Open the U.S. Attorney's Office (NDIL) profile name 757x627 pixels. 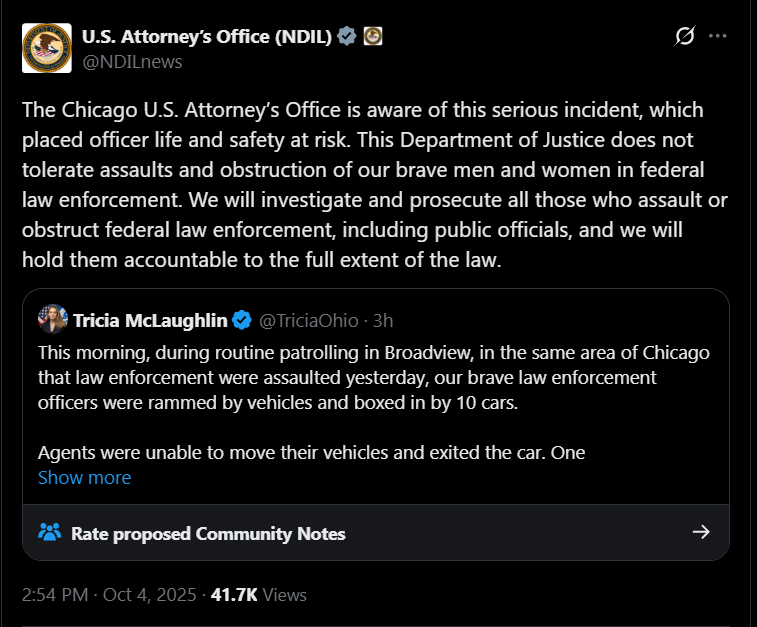(x=207, y=37)
